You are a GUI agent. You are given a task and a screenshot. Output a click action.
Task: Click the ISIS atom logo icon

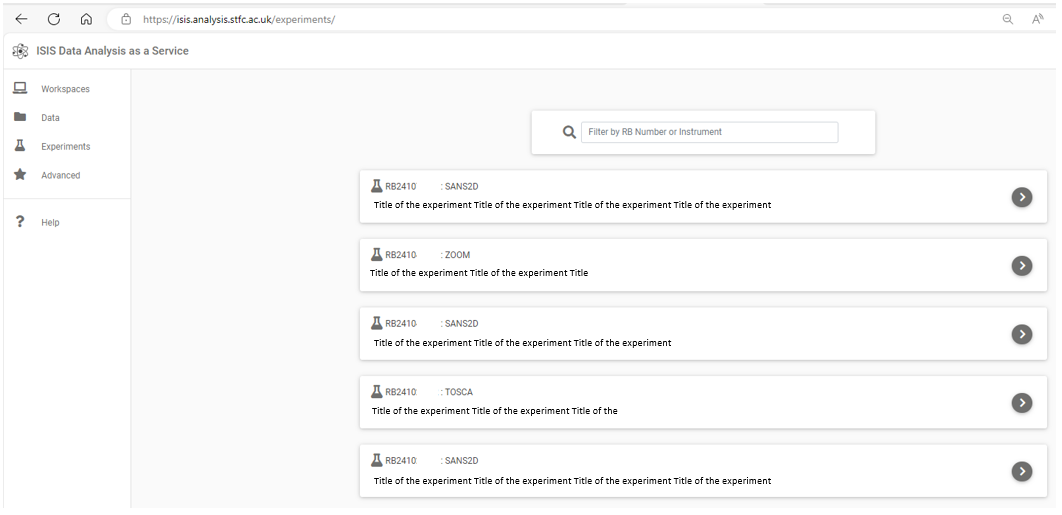point(21,51)
